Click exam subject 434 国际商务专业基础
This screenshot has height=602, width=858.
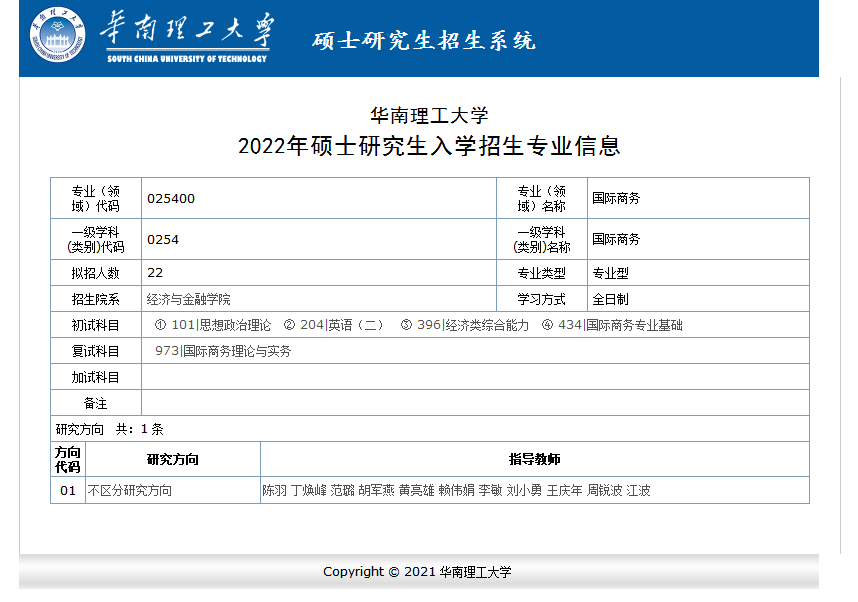point(612,325)
